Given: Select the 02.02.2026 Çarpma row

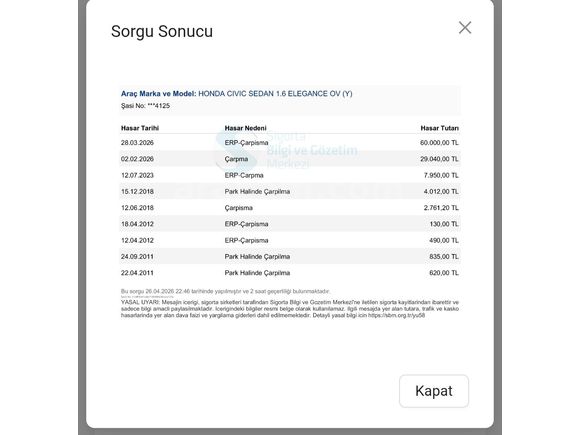Looking at the screenshot, I should 290,159.
